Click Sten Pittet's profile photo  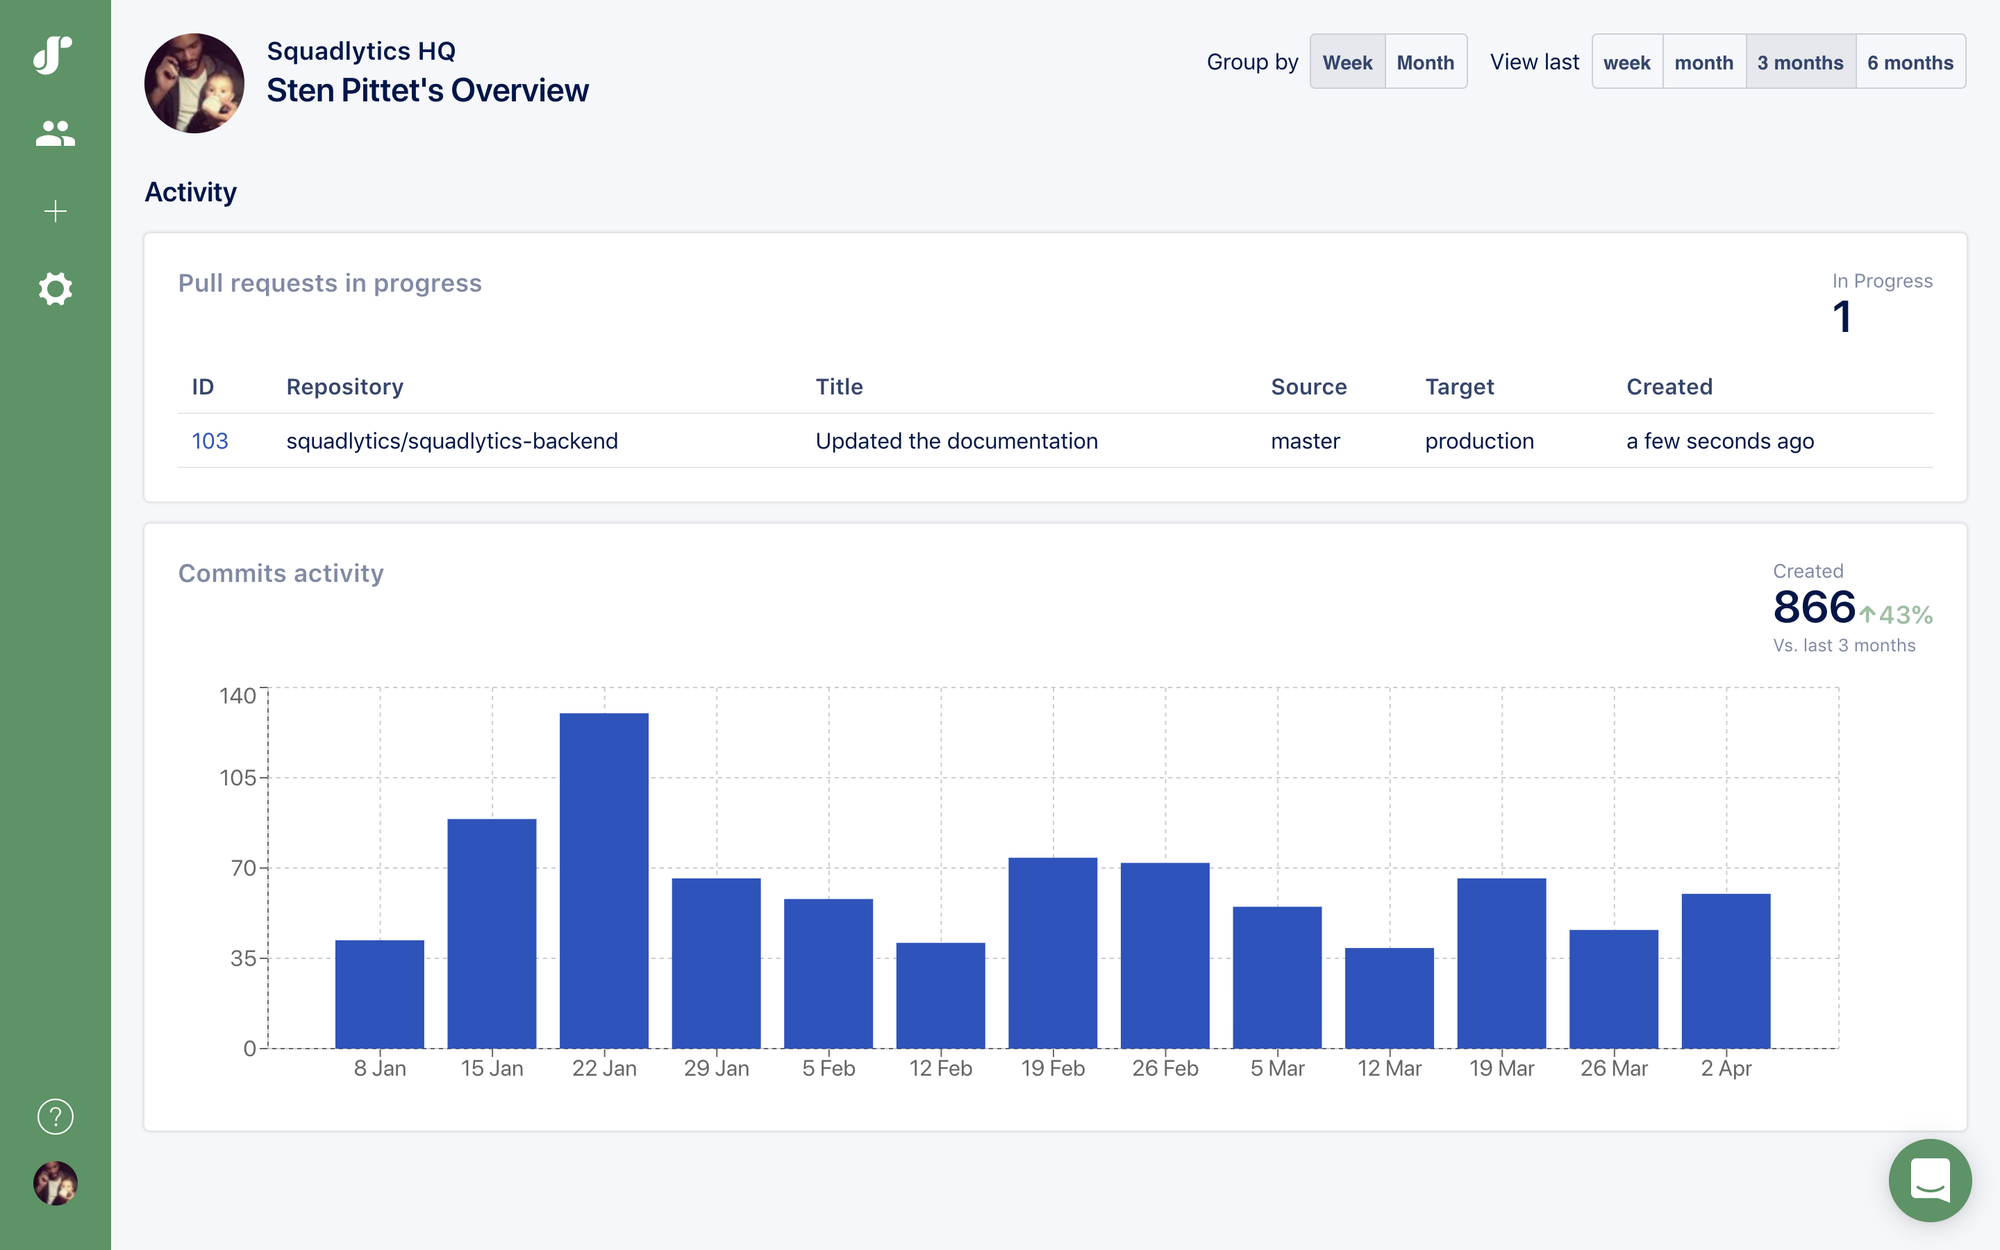(x=194, y=83)
